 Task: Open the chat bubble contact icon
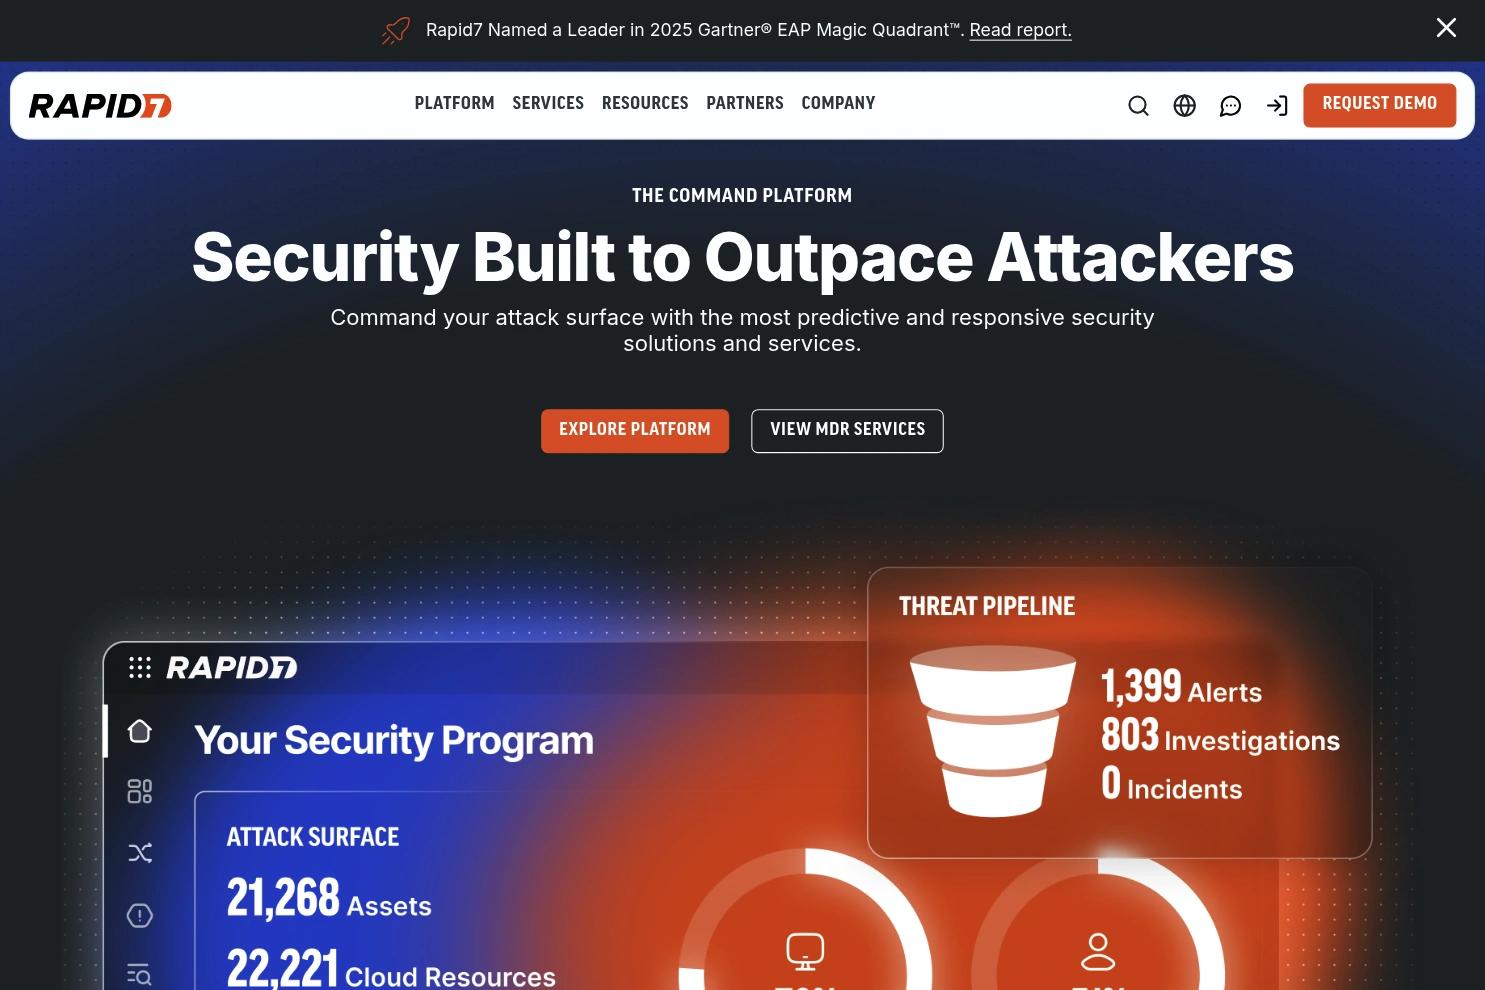point(1230,106)
